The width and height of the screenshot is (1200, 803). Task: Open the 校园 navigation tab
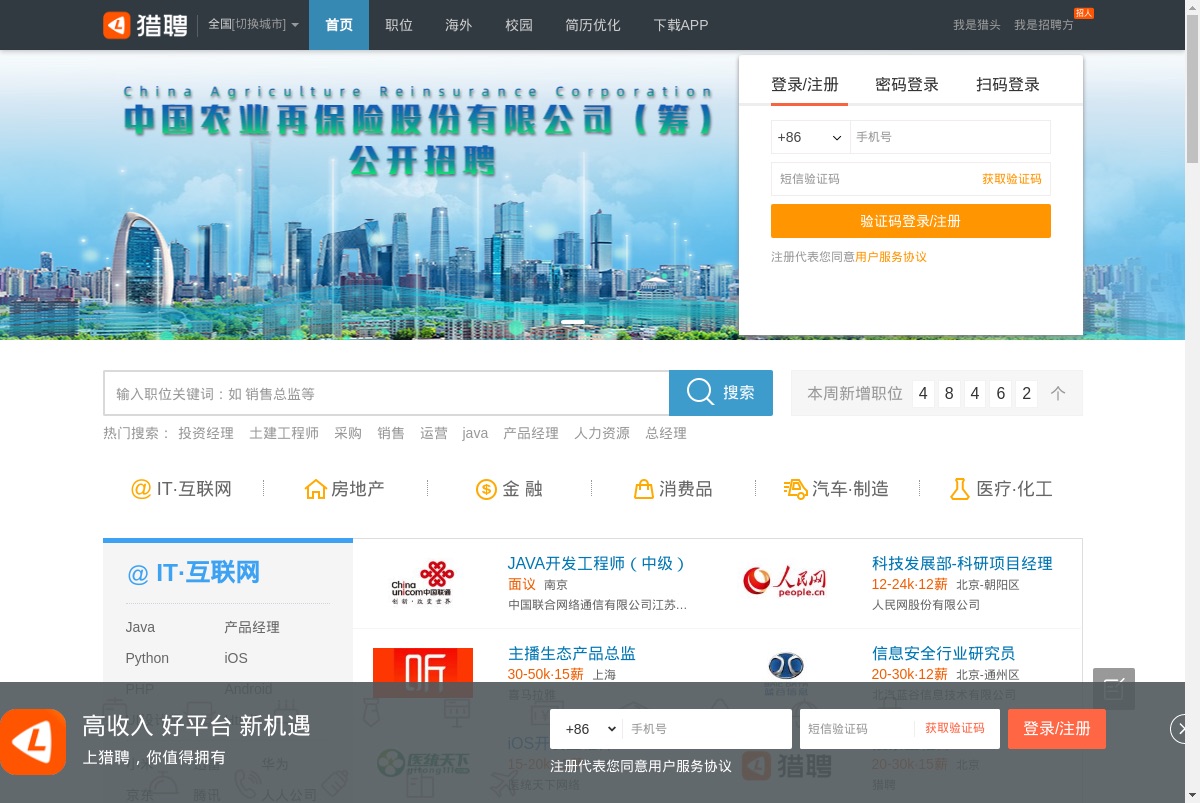pos(519,25)
